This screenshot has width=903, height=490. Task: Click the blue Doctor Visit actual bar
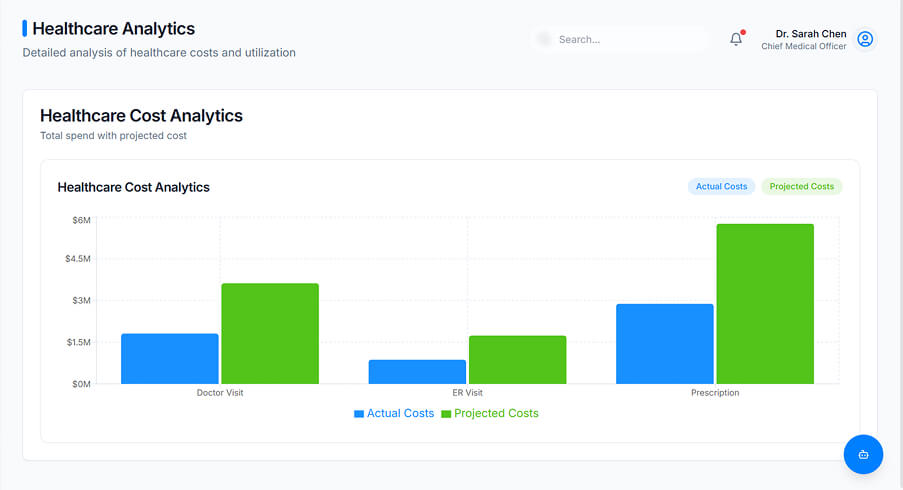click(170, 358)
